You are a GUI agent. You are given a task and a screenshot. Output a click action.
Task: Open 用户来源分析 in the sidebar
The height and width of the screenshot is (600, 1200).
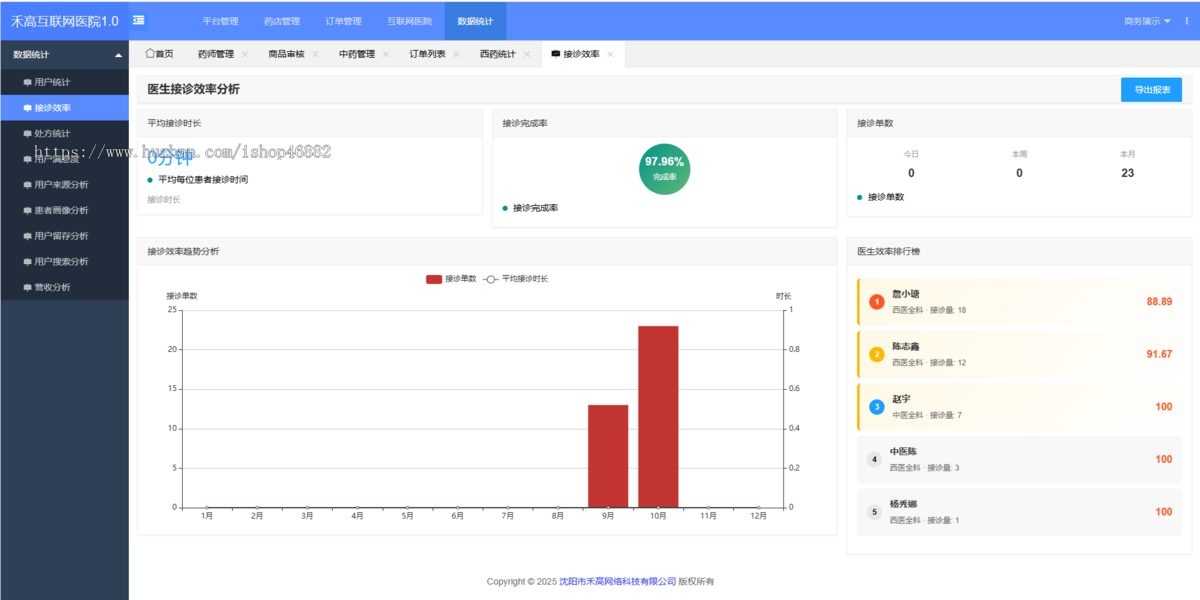pyautogui.click(x=64, y=185)
